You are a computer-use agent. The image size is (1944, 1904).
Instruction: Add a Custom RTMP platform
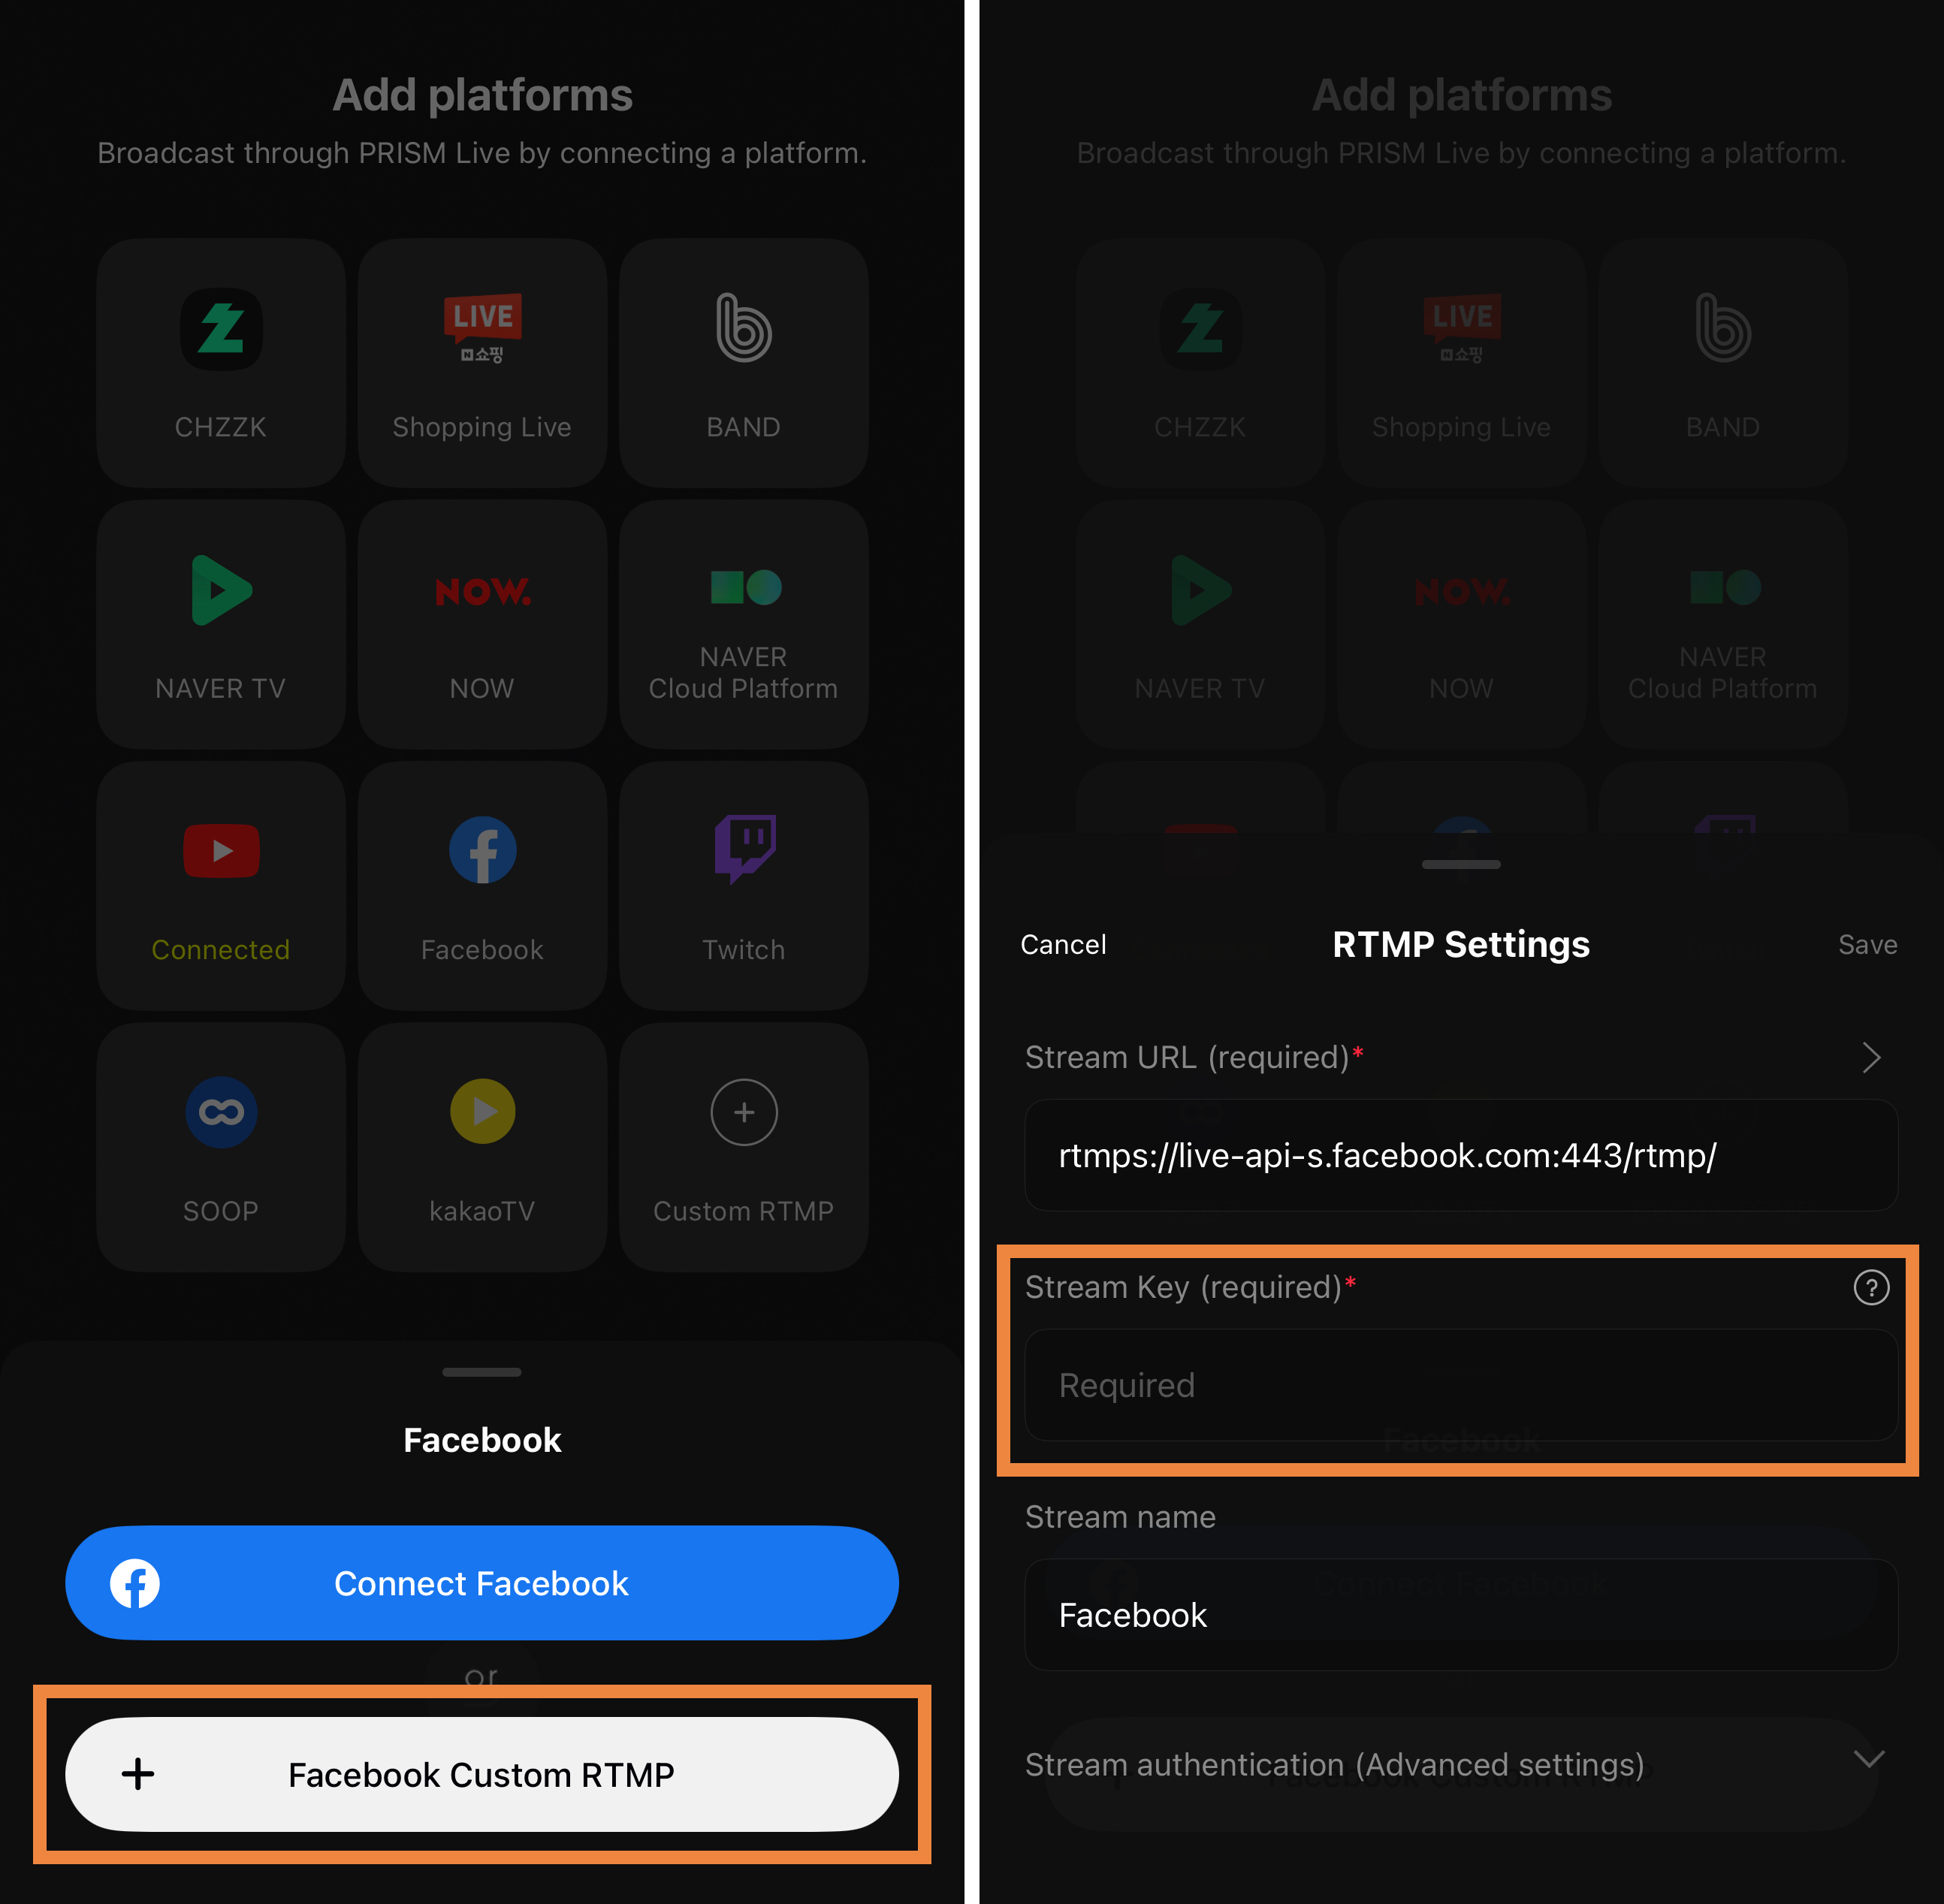pyautogui.click(x=743, y=1146)
